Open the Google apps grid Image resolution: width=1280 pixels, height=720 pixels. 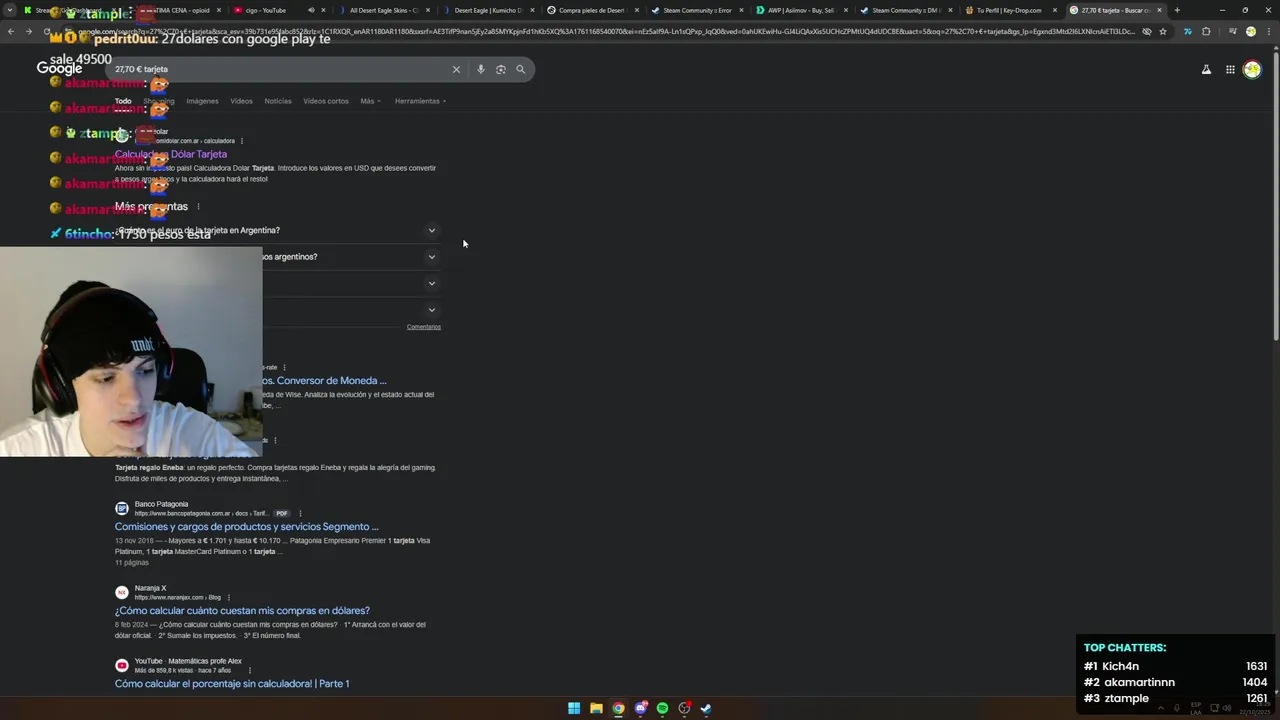1230,69
